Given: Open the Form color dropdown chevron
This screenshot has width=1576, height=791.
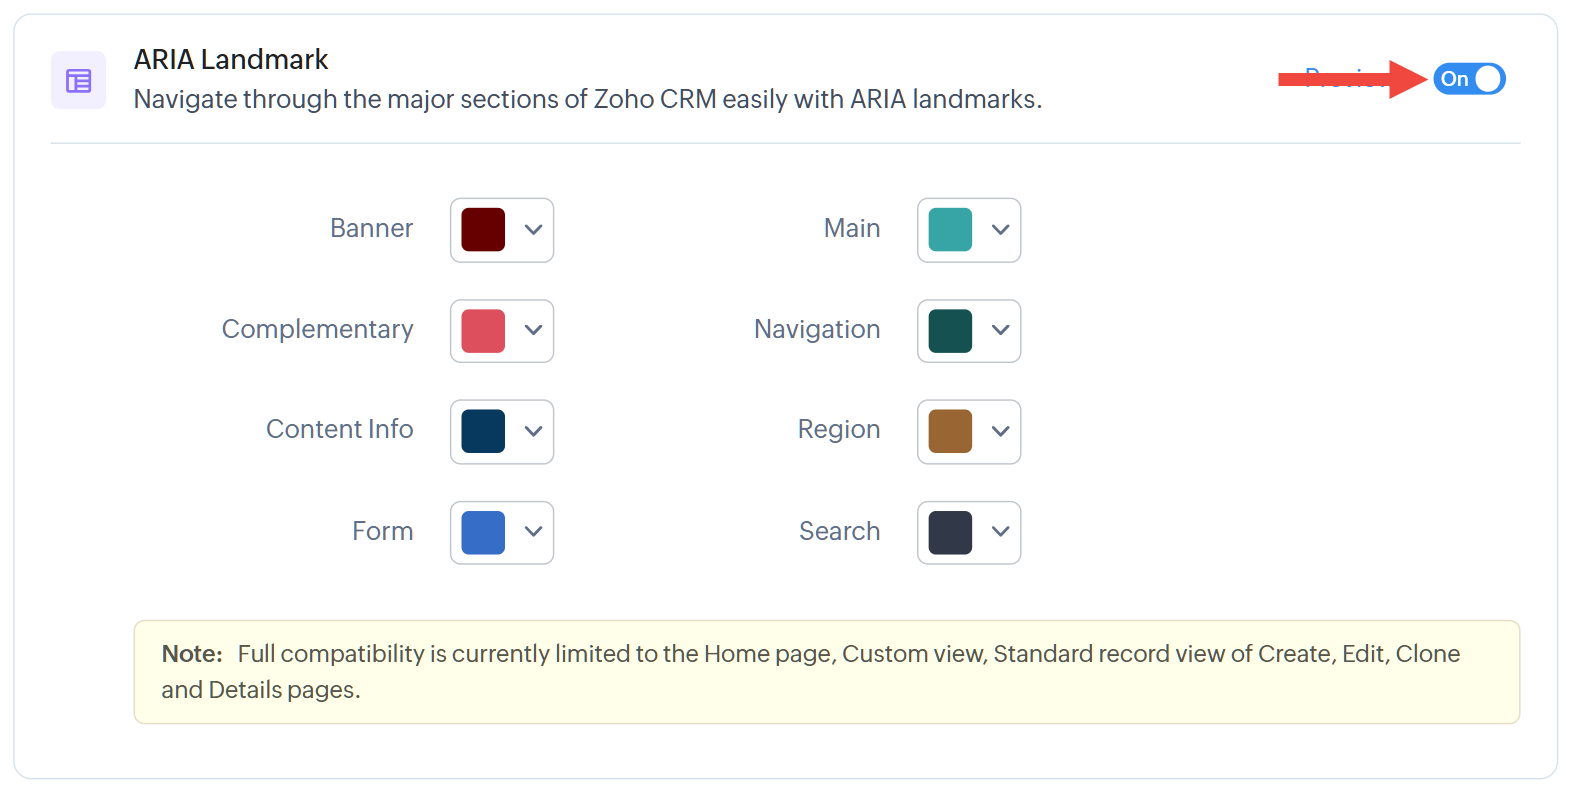Looking at the screenshot, I should pyautogui.click(x=533, y=532).
